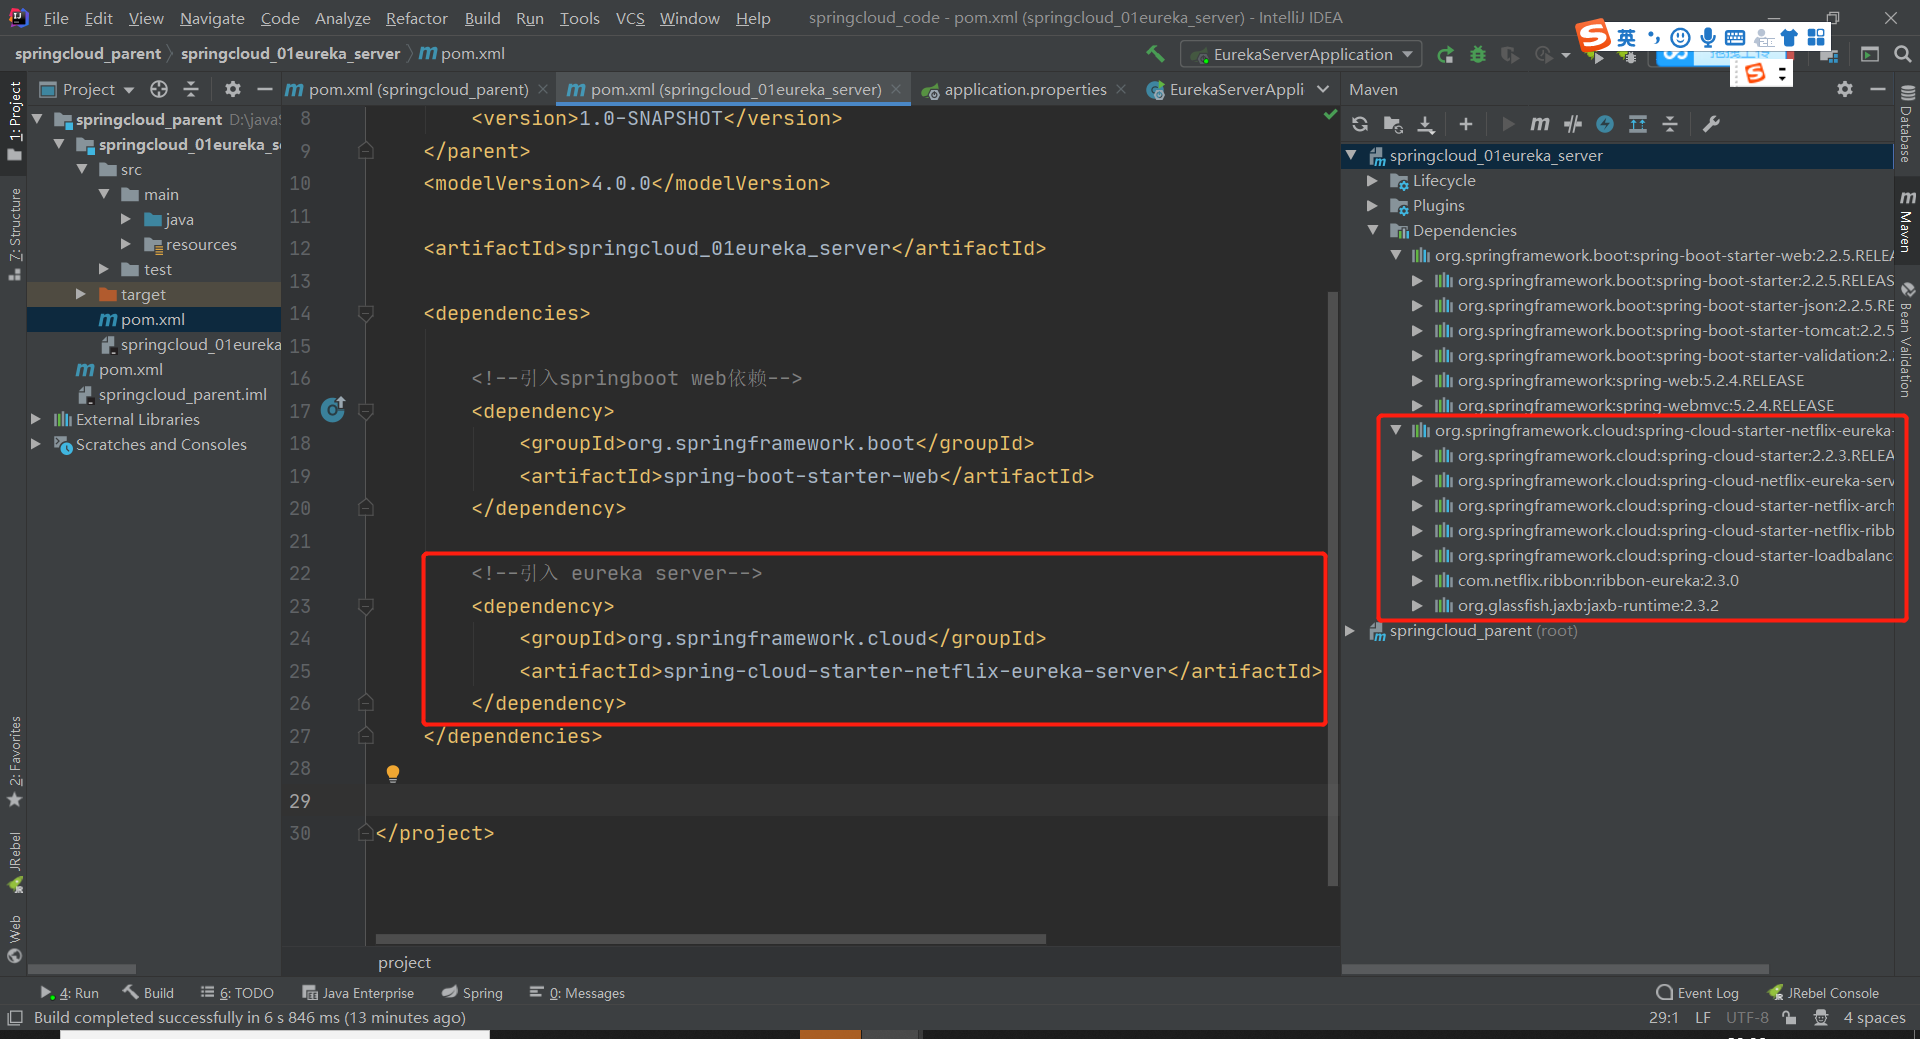Open the Database side panel
Screen dimensions: 1920x1039
(x=1906, y=125)
